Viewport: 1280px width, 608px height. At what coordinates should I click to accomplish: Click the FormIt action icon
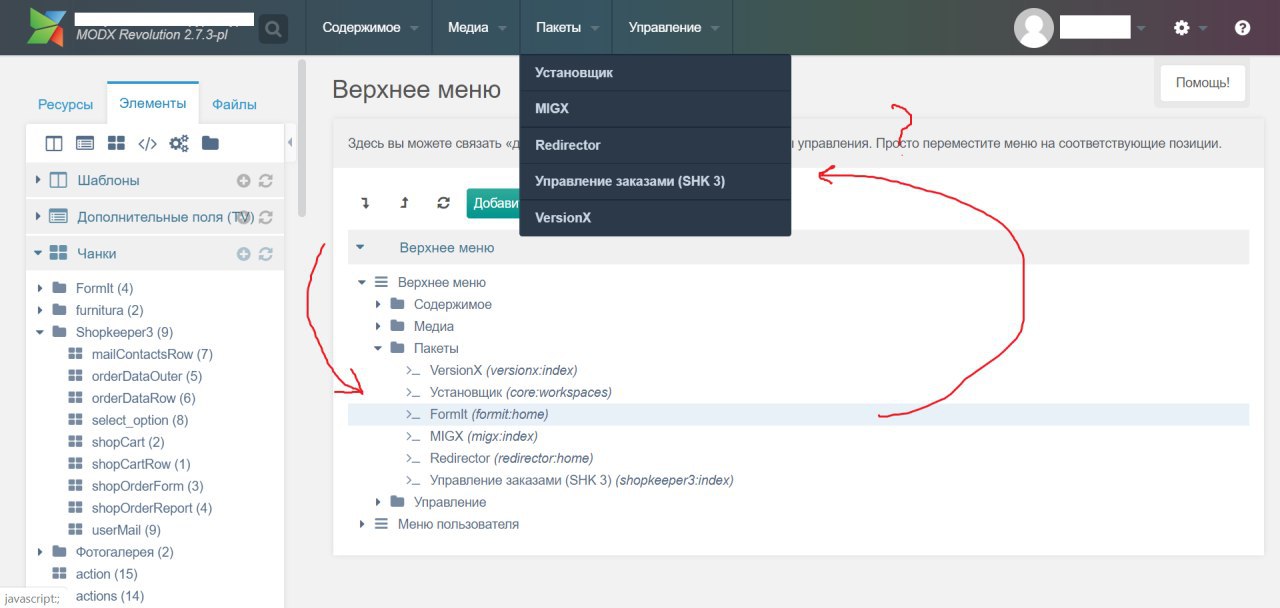[x=413, y=414]
